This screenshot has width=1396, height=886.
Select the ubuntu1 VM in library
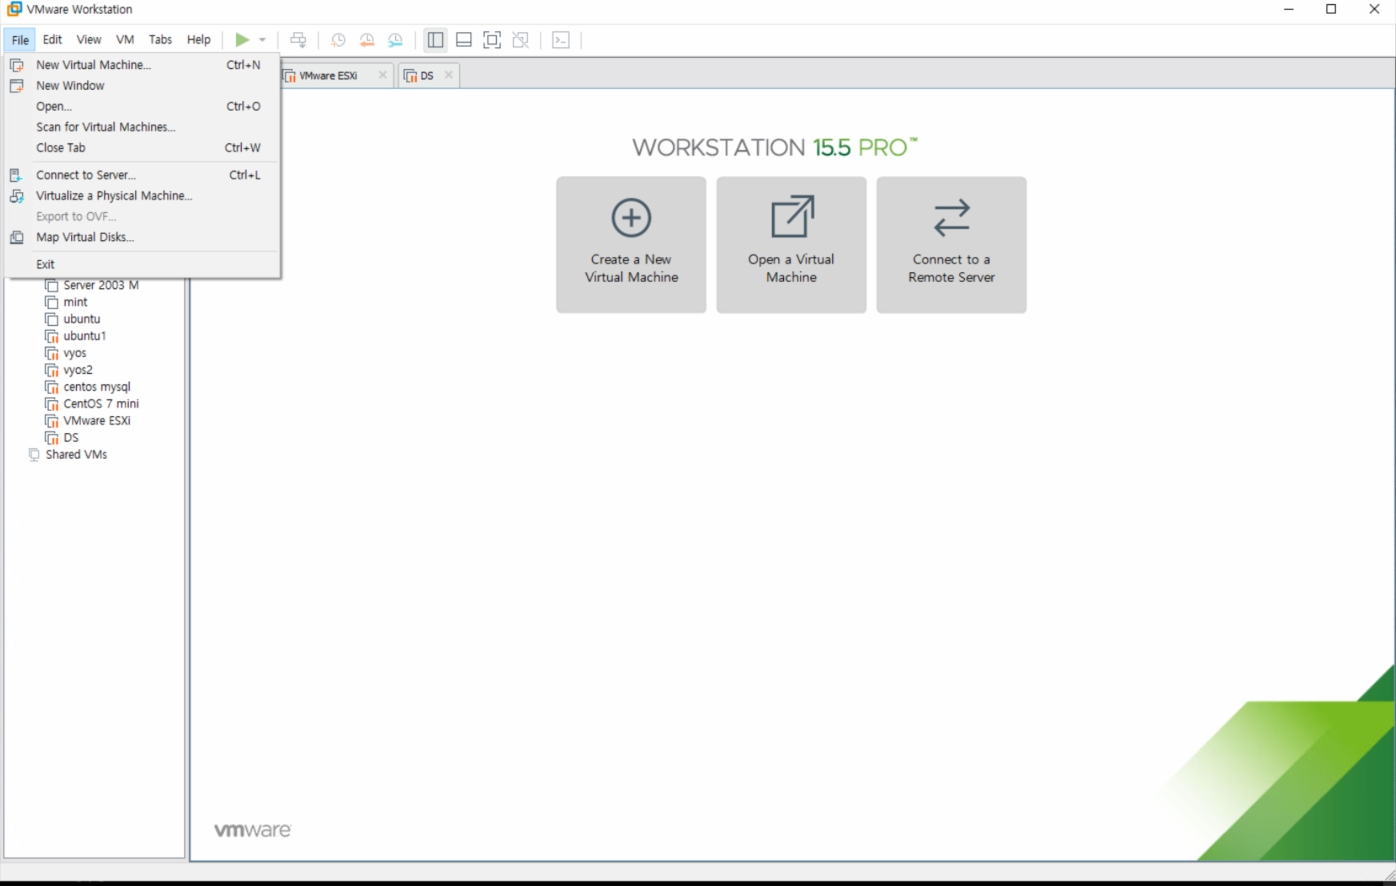coord(84,336)
